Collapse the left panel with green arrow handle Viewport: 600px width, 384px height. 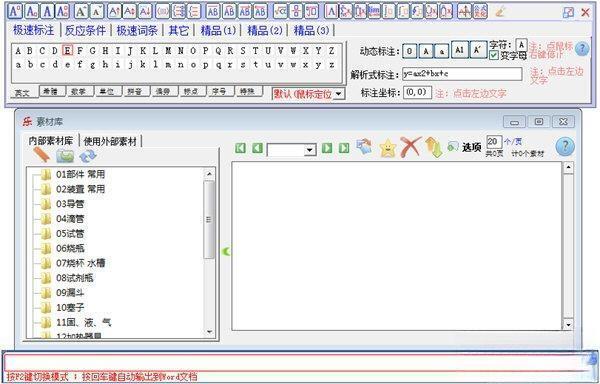[x=226, y=251]
